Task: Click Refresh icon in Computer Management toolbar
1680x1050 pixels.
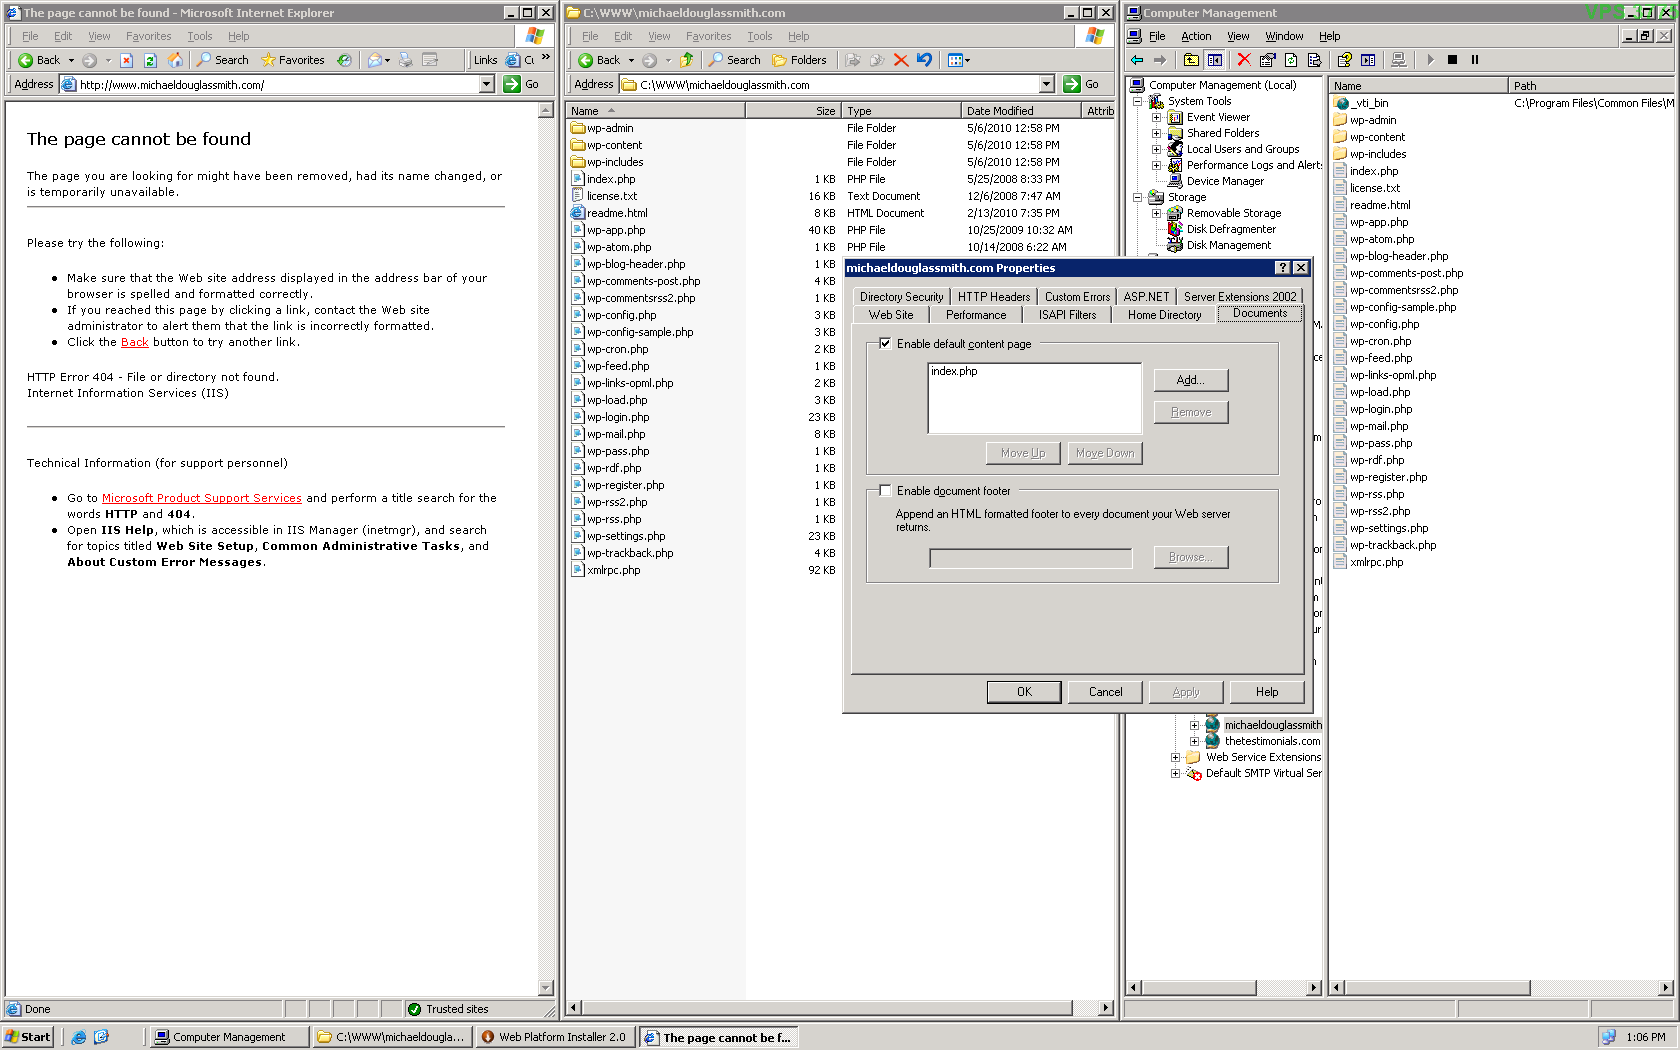Action: tap(1291, 60)
